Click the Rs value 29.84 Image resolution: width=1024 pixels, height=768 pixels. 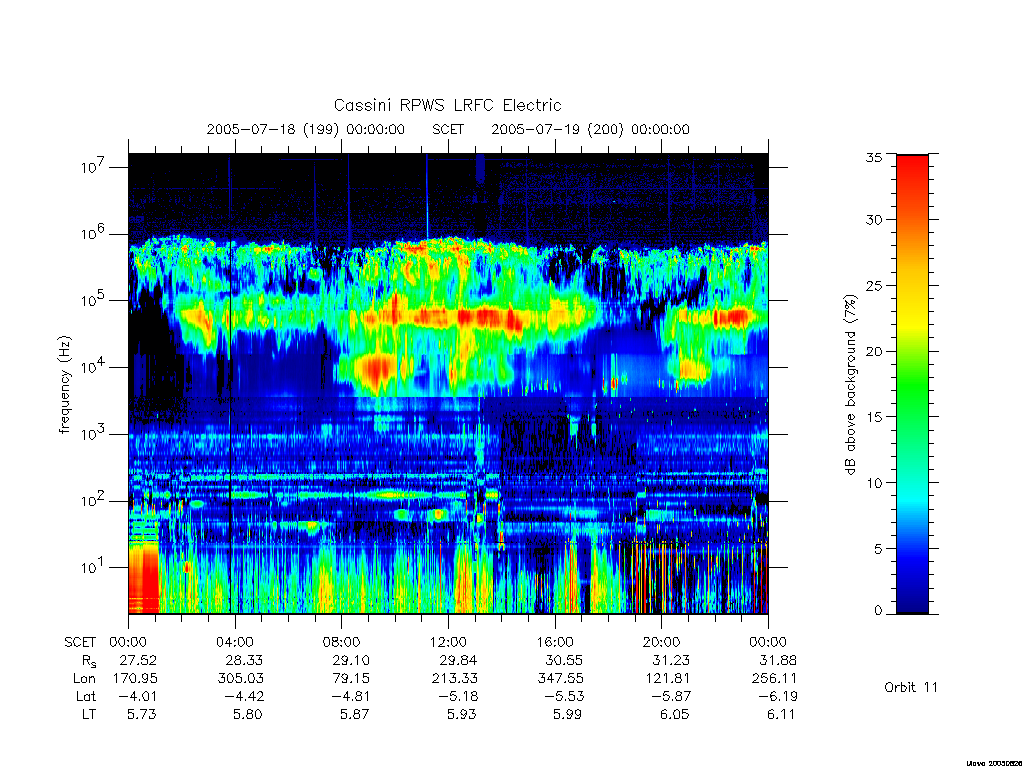click(x=457, y=660)
